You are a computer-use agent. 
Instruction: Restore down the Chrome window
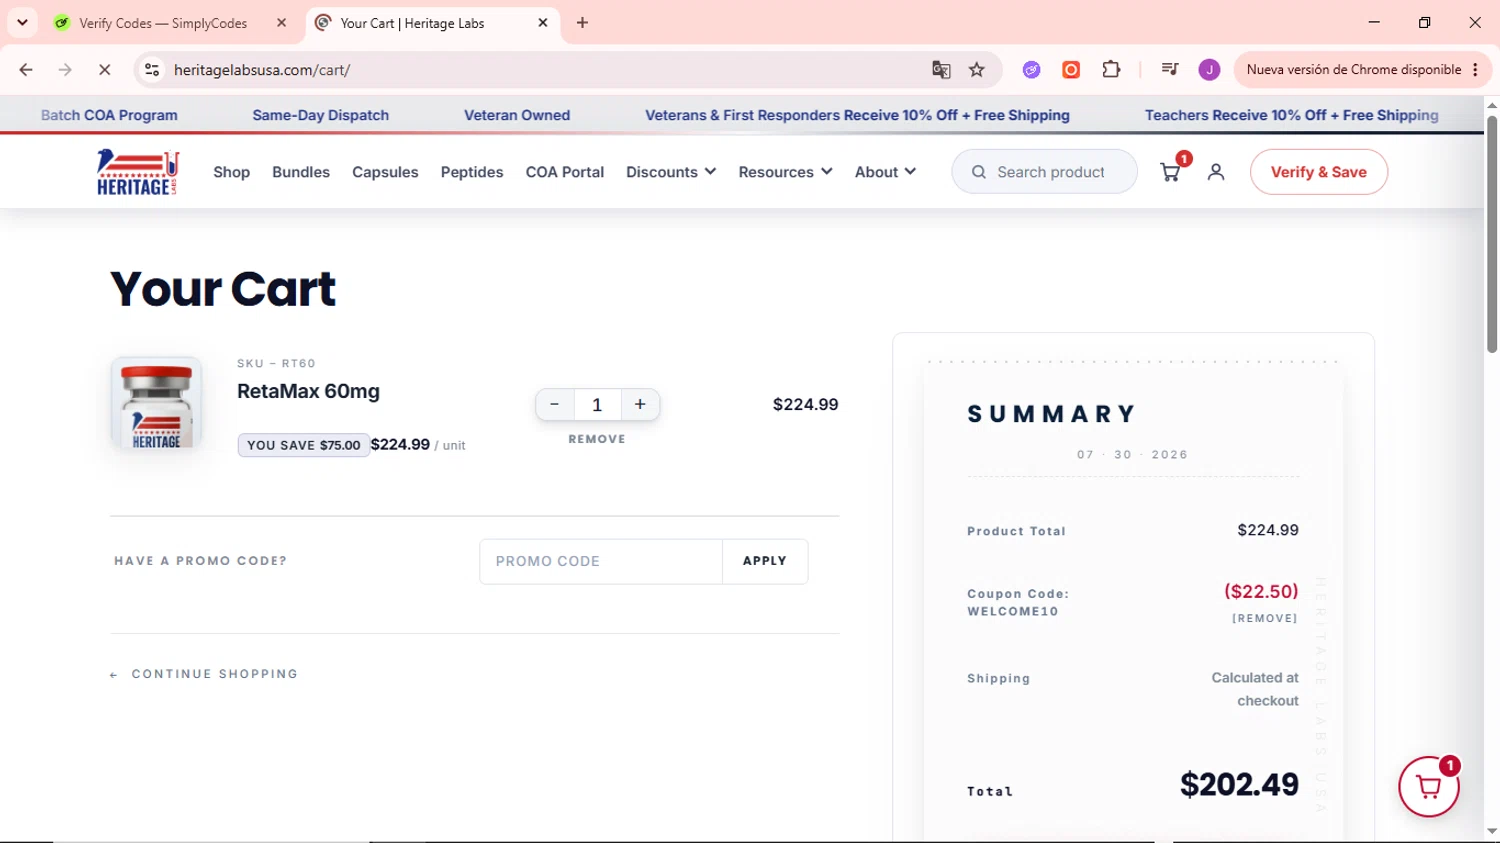tap(1424, 22)
